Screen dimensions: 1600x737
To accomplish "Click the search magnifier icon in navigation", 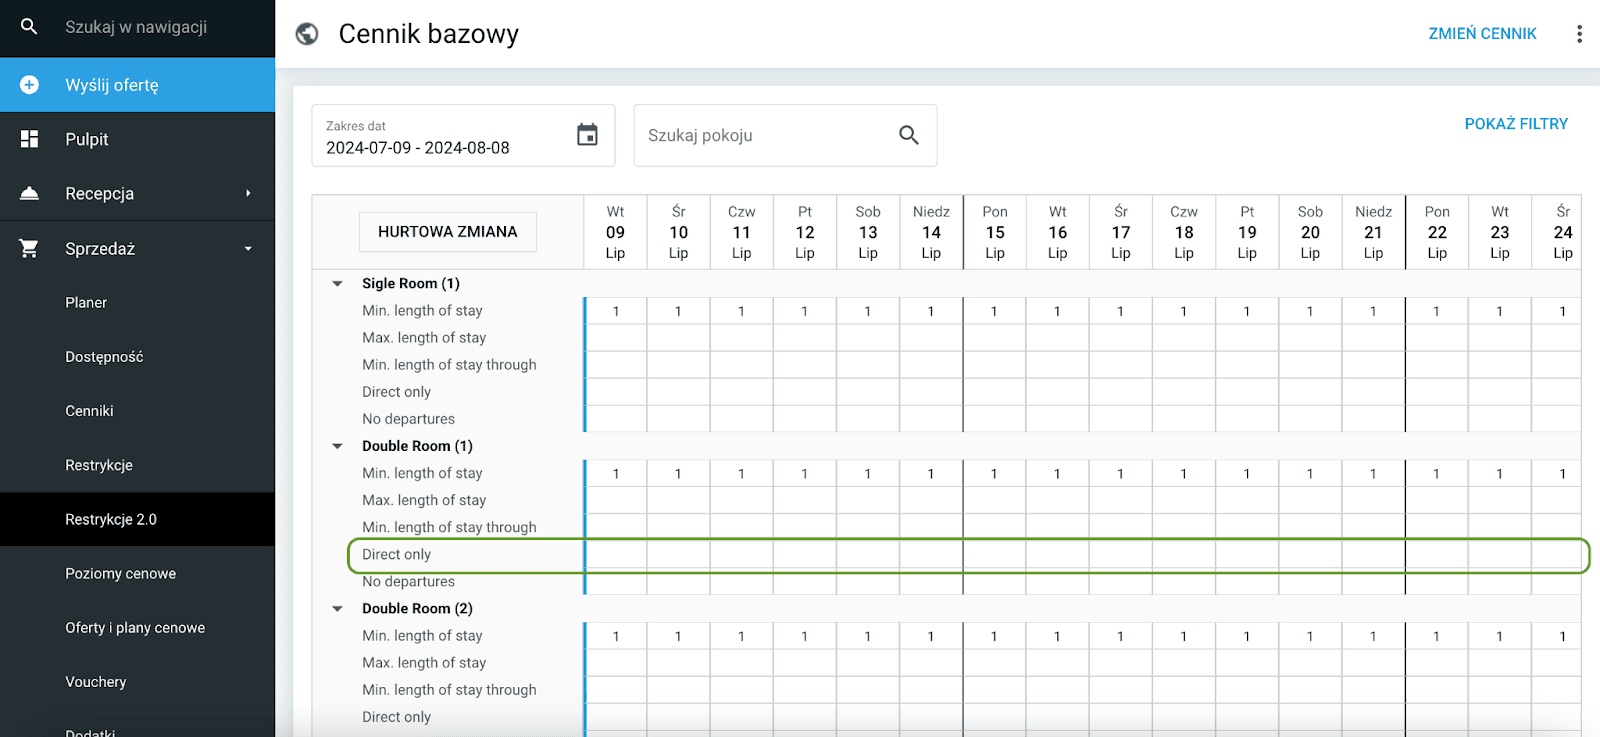I will 29,27.
